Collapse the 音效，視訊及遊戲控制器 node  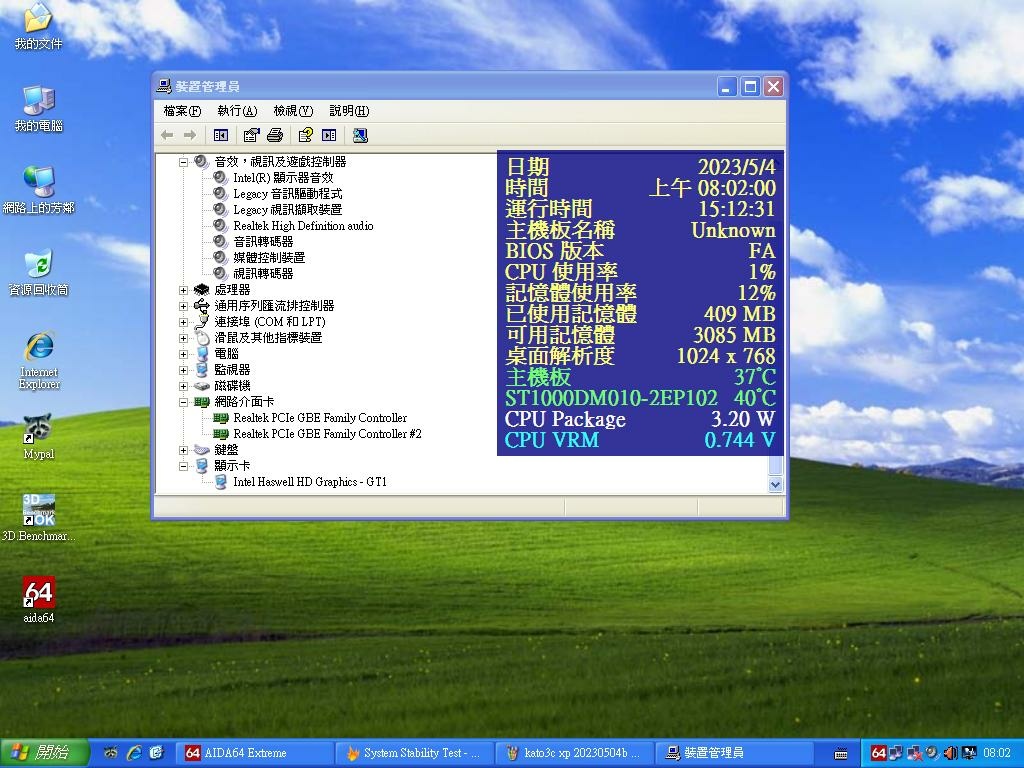184,162
